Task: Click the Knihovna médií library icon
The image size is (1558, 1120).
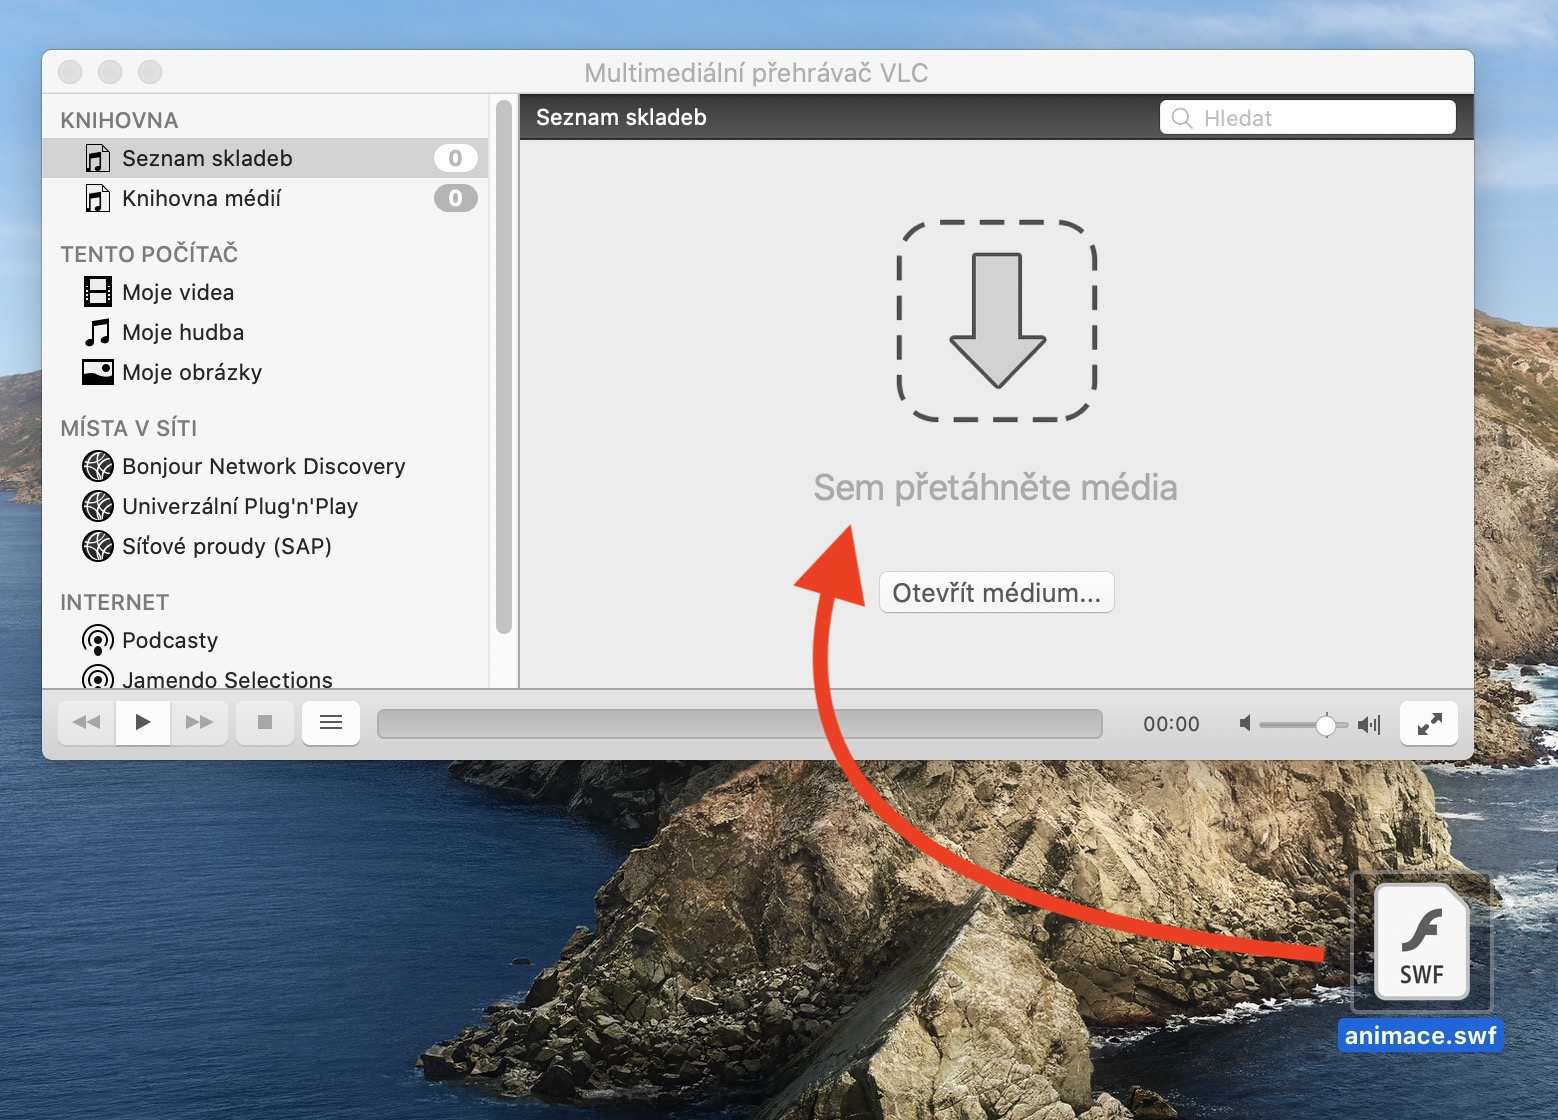Action: pos(97,198)
